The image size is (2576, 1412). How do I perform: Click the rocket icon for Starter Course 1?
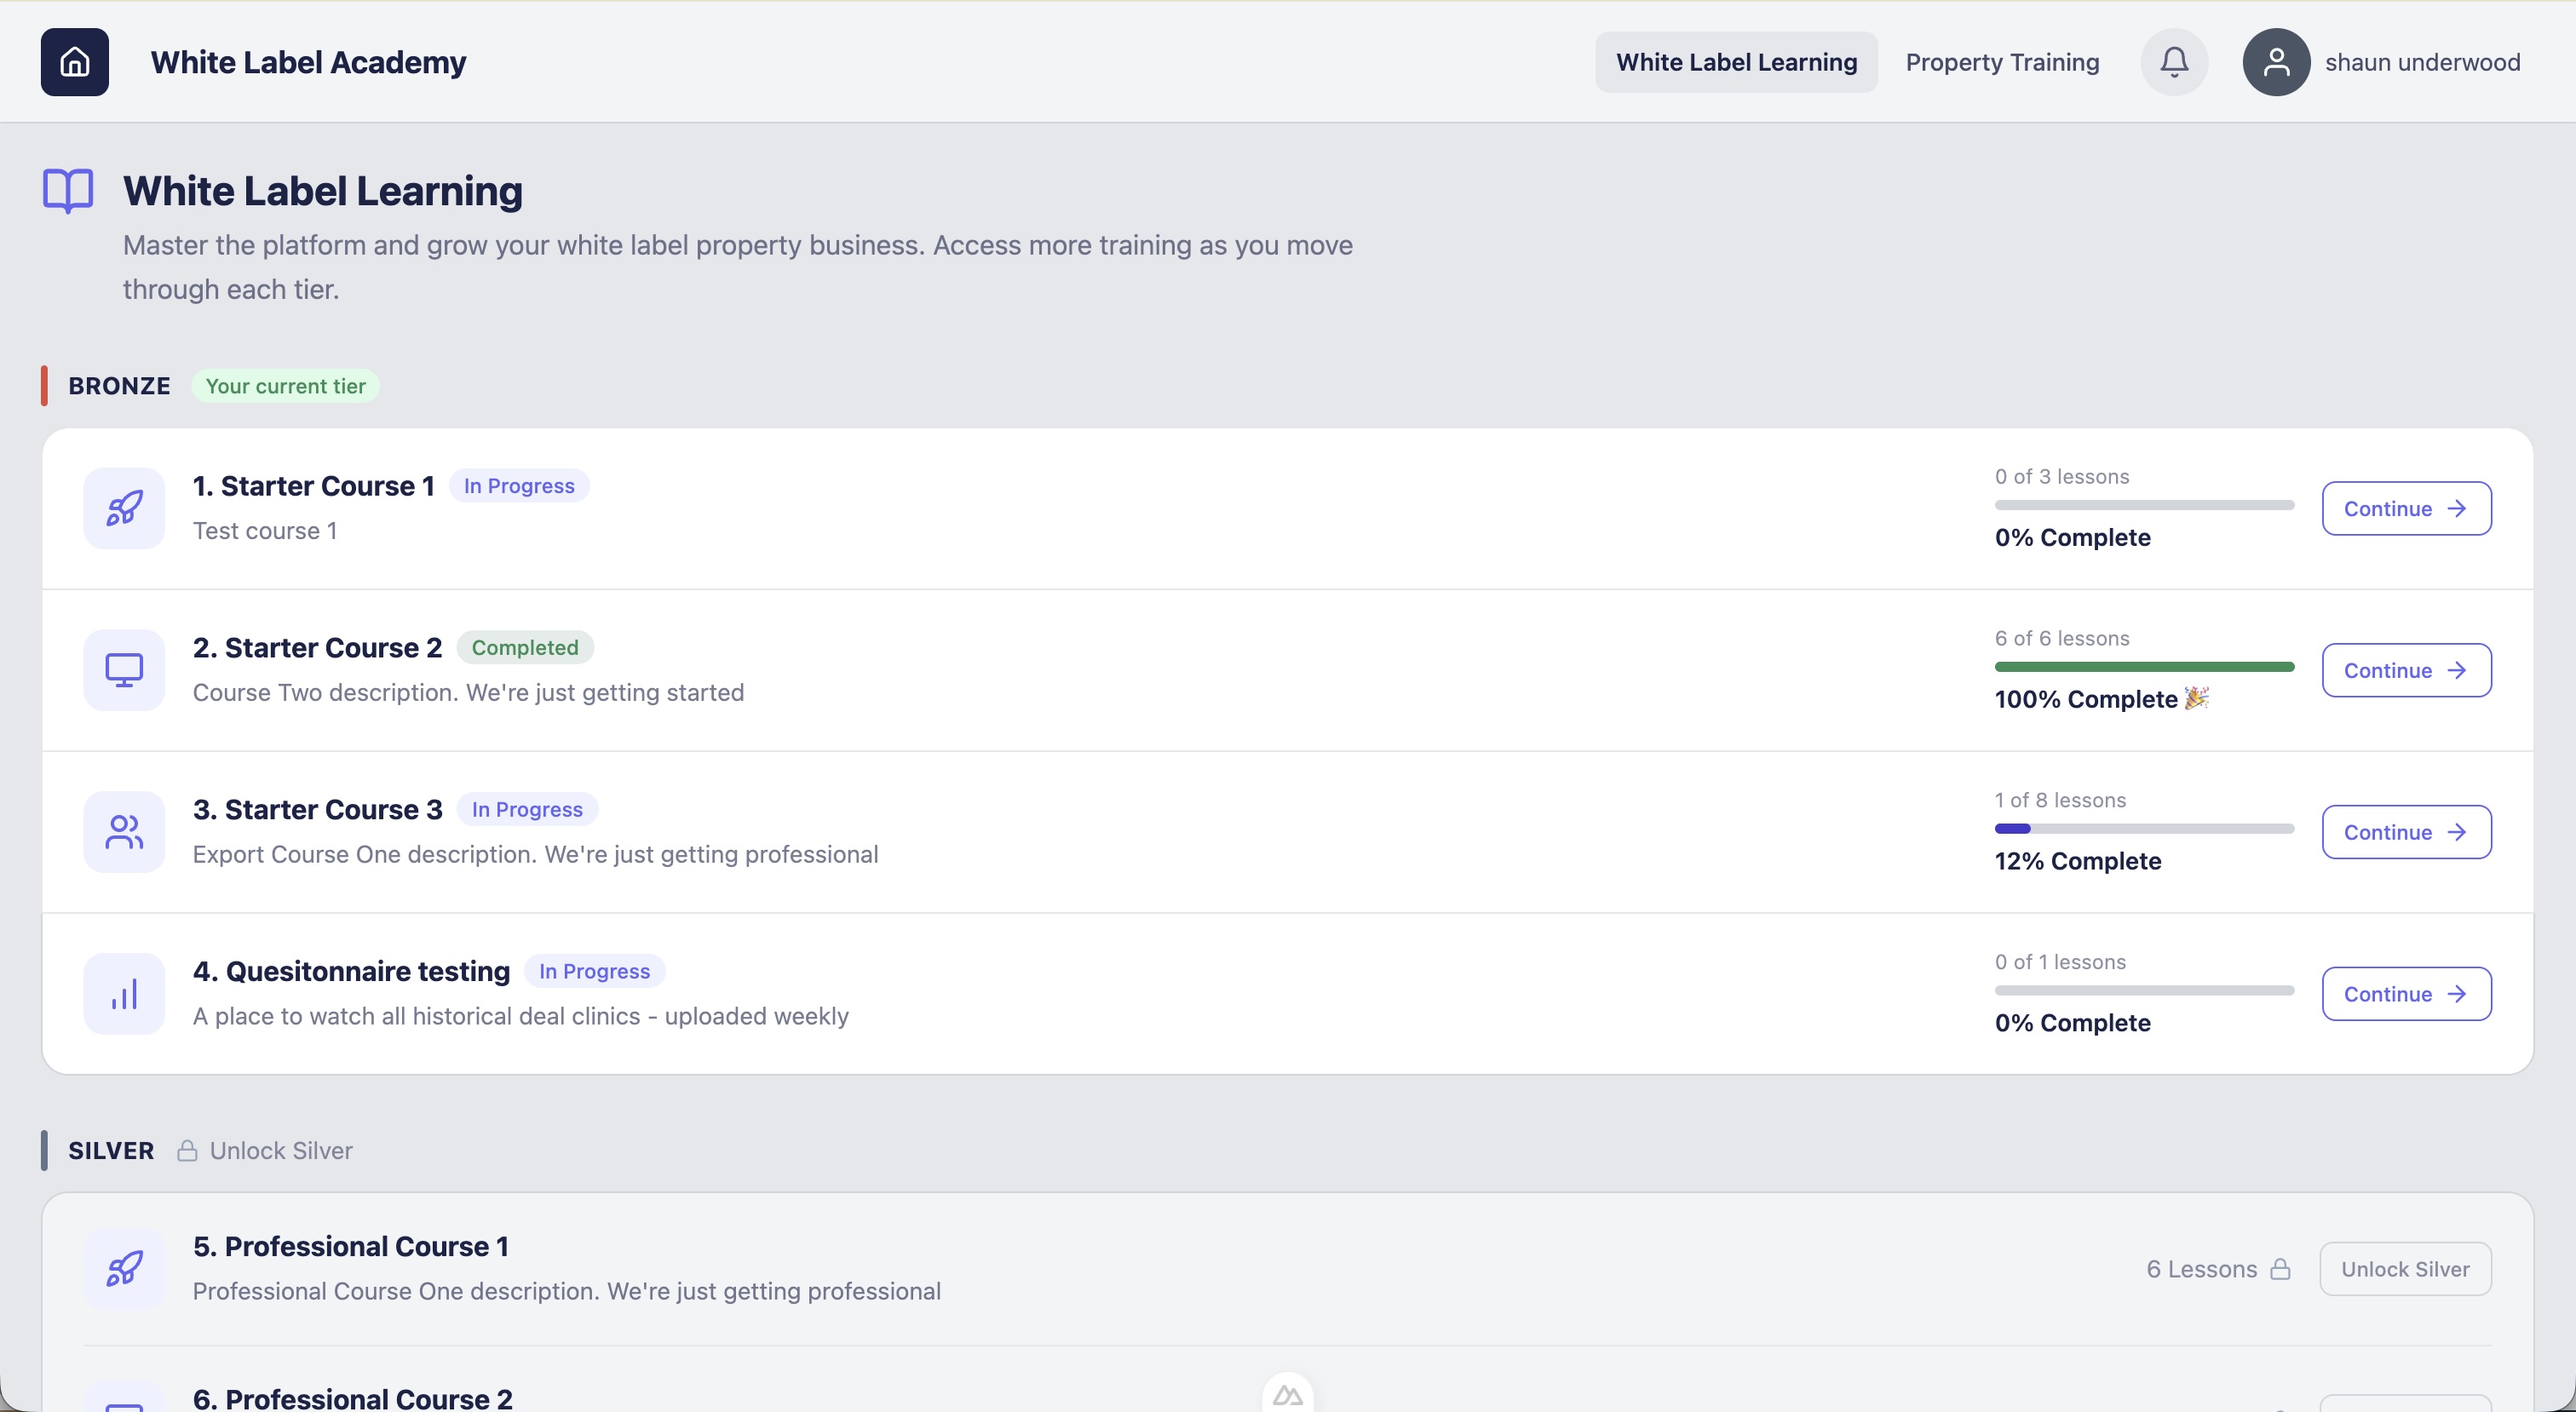pyautogui.click(x=124, y=508)
